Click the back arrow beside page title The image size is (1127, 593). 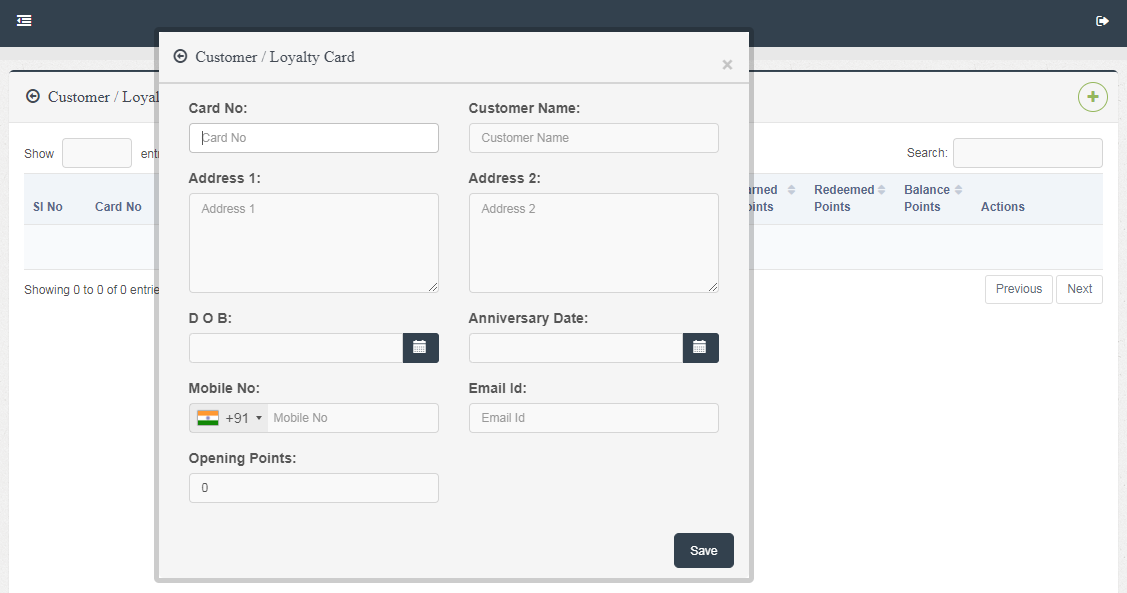(33, 97)
